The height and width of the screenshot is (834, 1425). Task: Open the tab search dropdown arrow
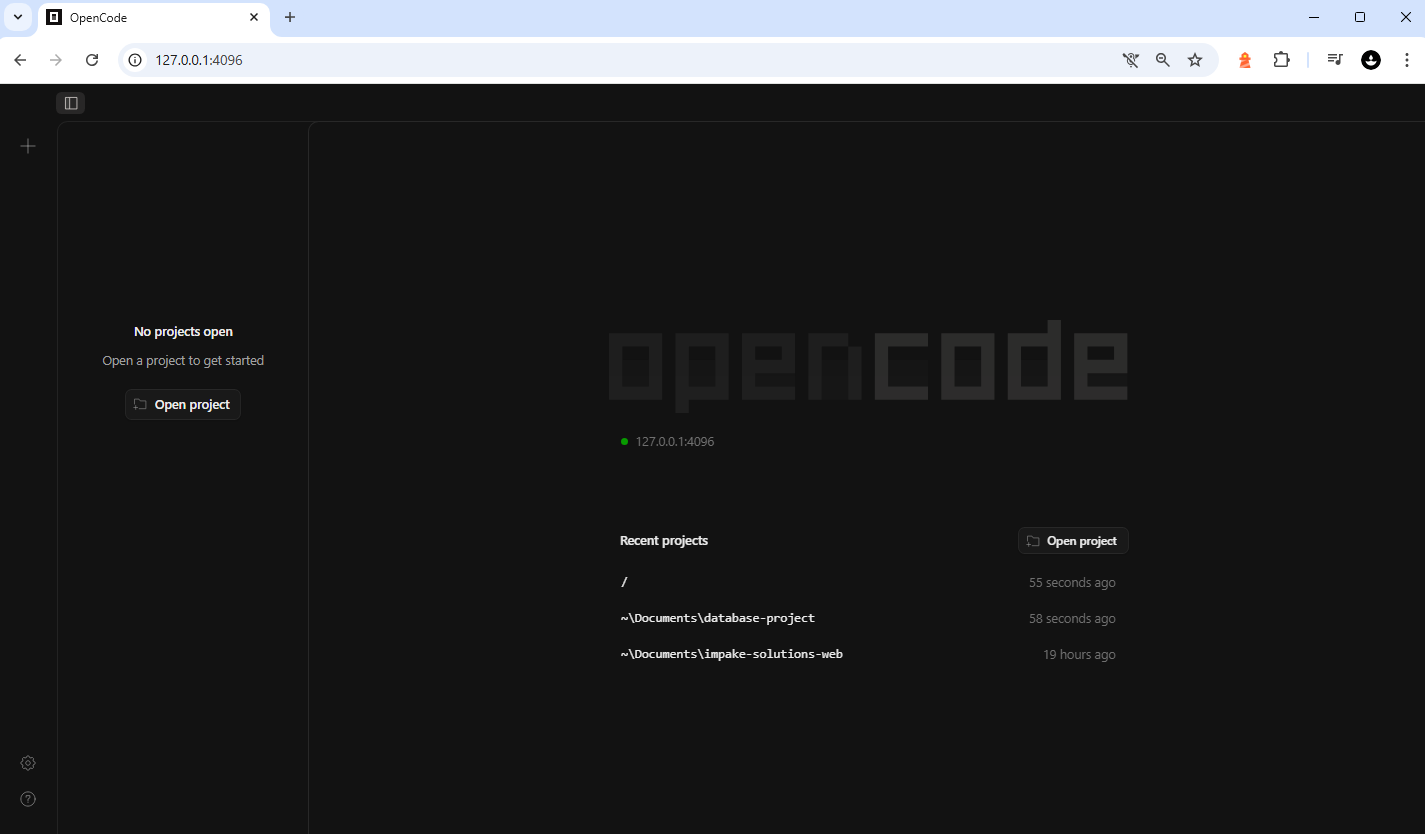click(17, 17)
